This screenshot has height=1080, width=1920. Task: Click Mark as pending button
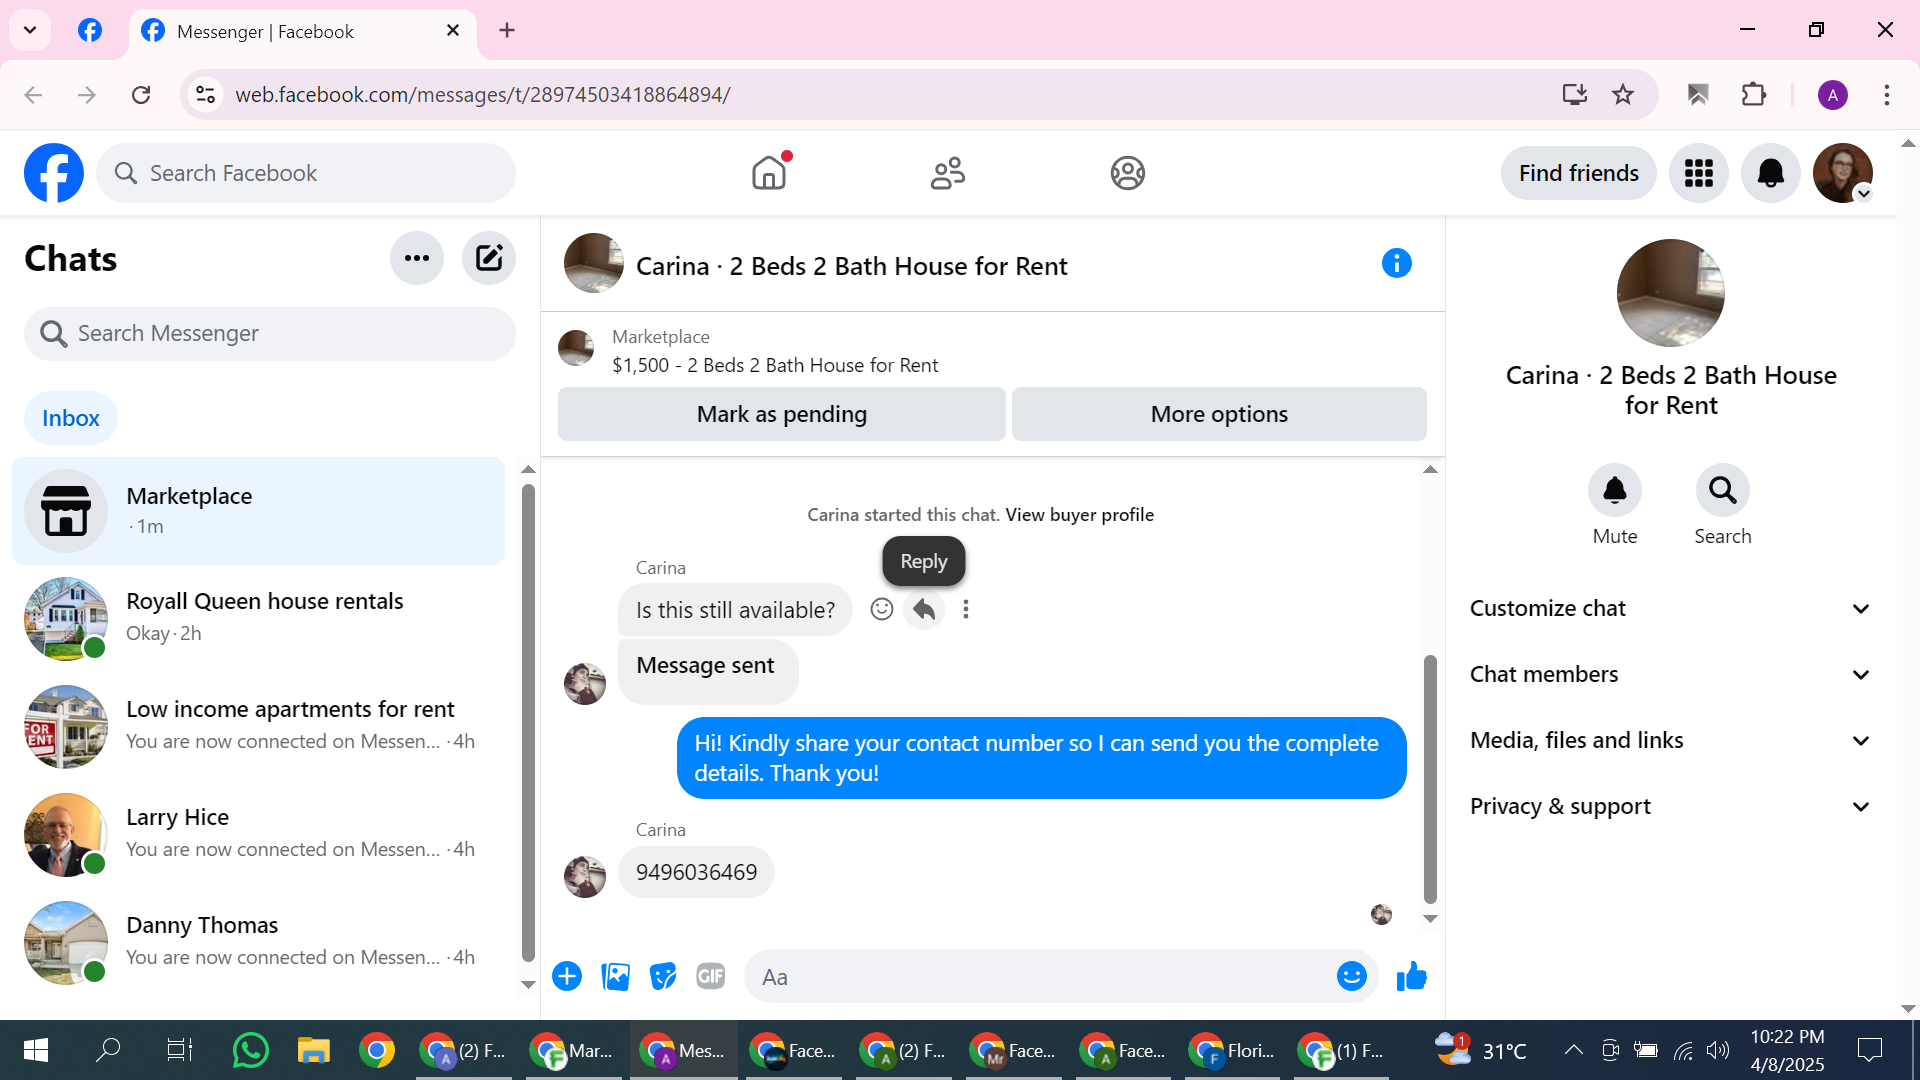point(781,414)
